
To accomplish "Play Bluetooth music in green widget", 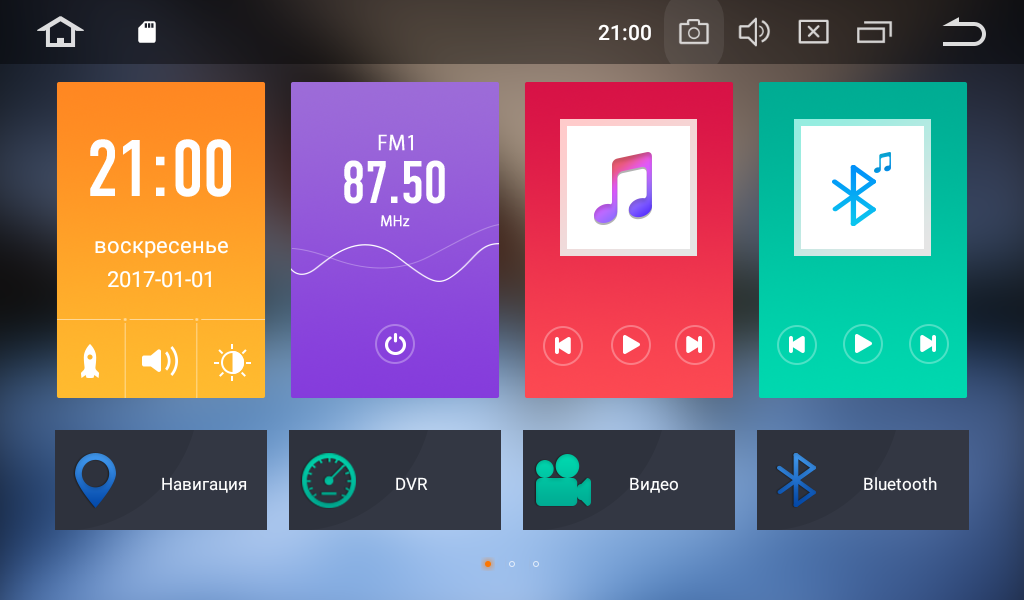I will pyautogui.click(x=863, y=343).
